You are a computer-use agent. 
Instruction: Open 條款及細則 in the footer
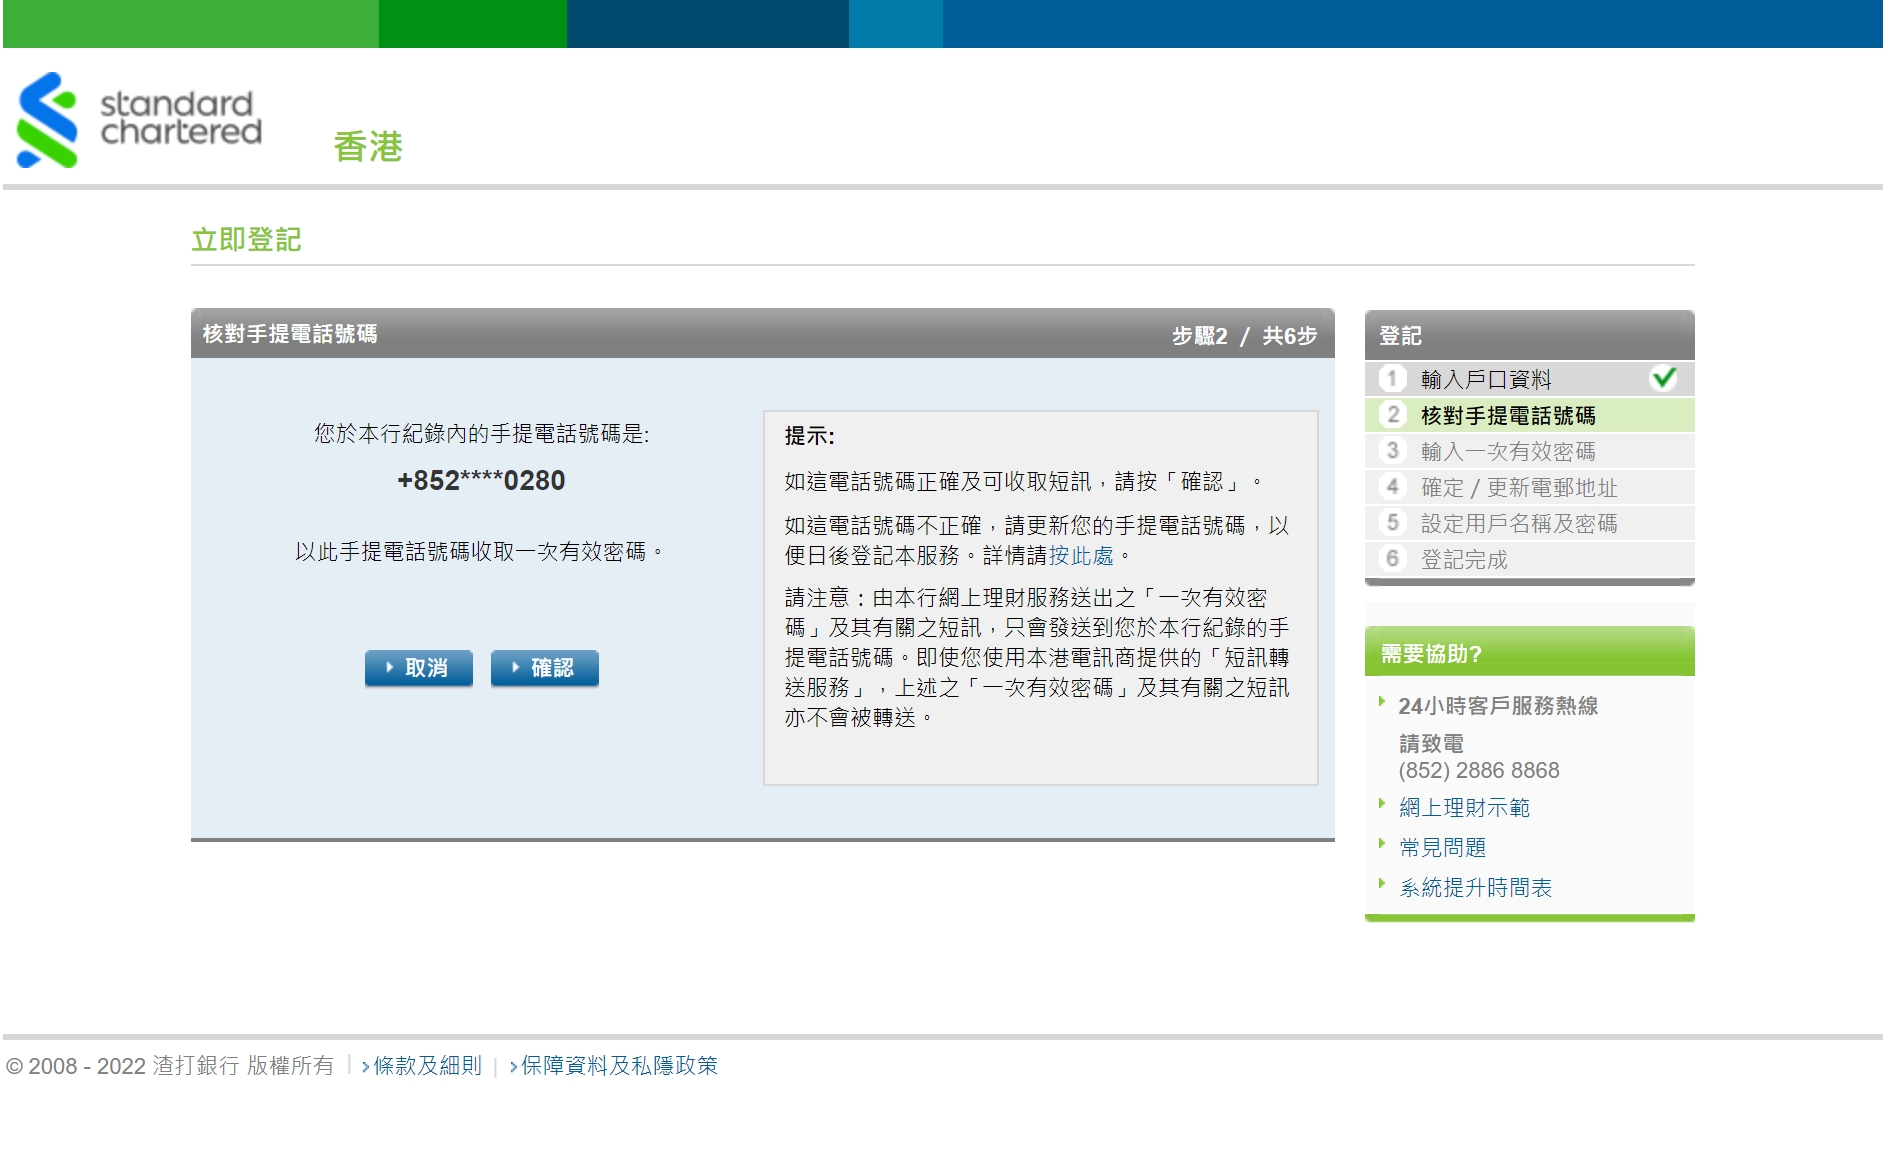click(427, 1066)
